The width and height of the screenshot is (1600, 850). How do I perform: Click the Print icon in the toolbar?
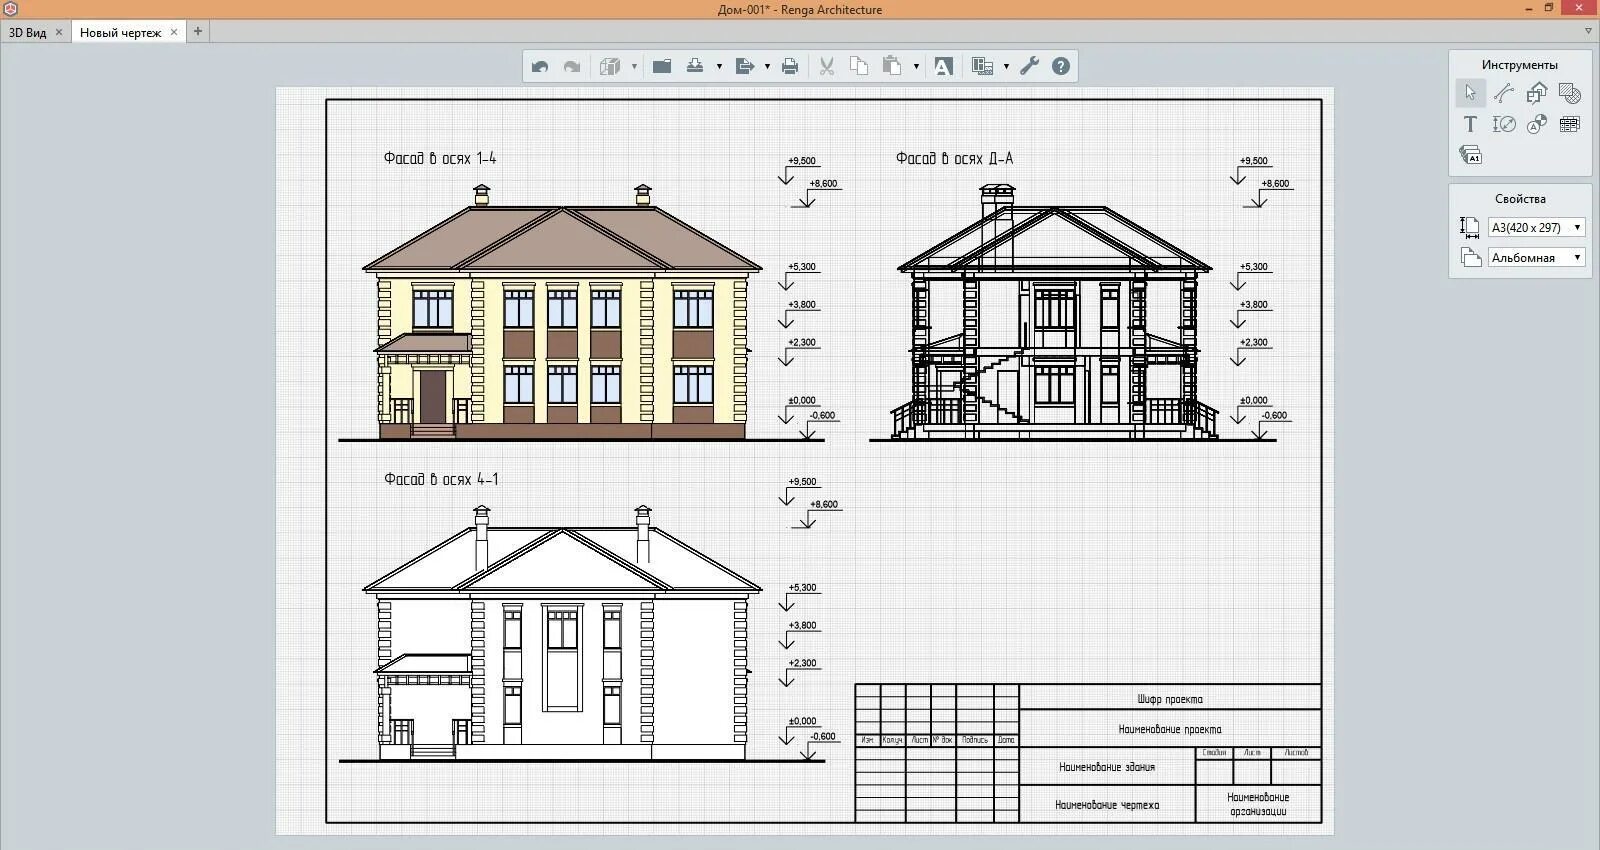click(790, 66)
